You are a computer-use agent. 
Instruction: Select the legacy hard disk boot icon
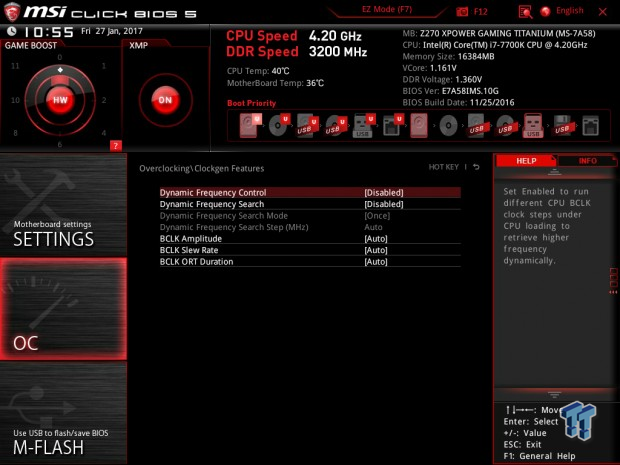(419, 126)
